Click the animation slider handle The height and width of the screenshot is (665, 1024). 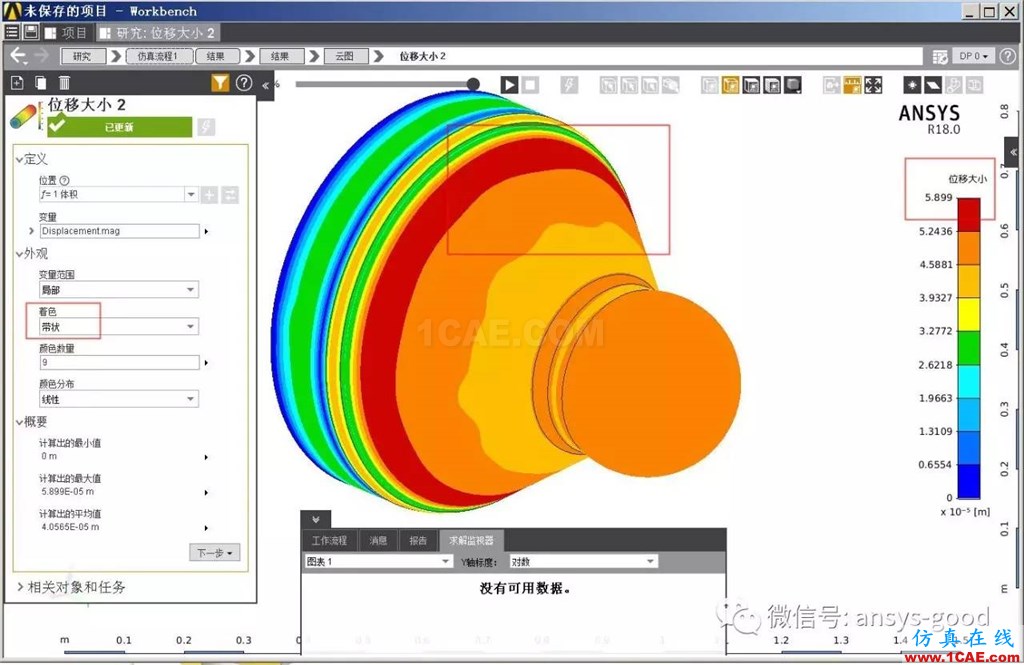pyautogui.click(x=473, y=84)
